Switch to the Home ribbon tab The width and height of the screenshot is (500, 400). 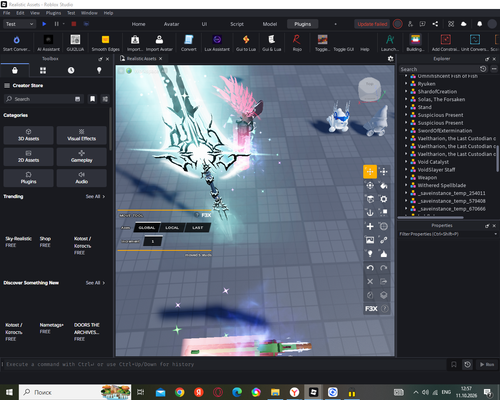138,24
